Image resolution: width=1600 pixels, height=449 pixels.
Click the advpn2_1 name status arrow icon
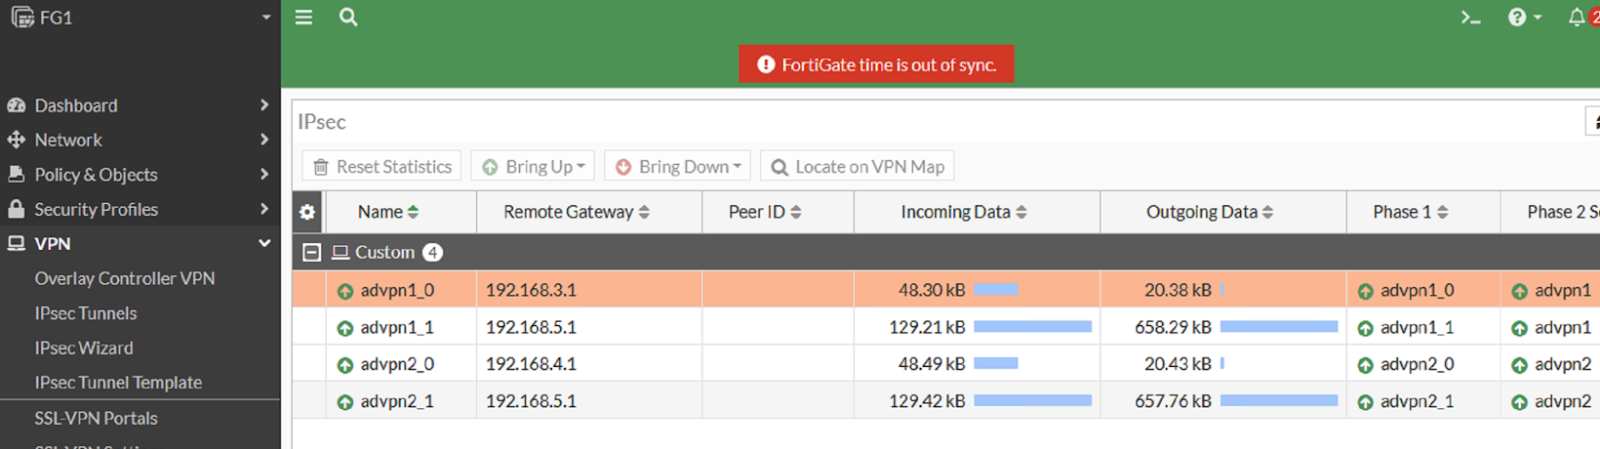point(345,402)
